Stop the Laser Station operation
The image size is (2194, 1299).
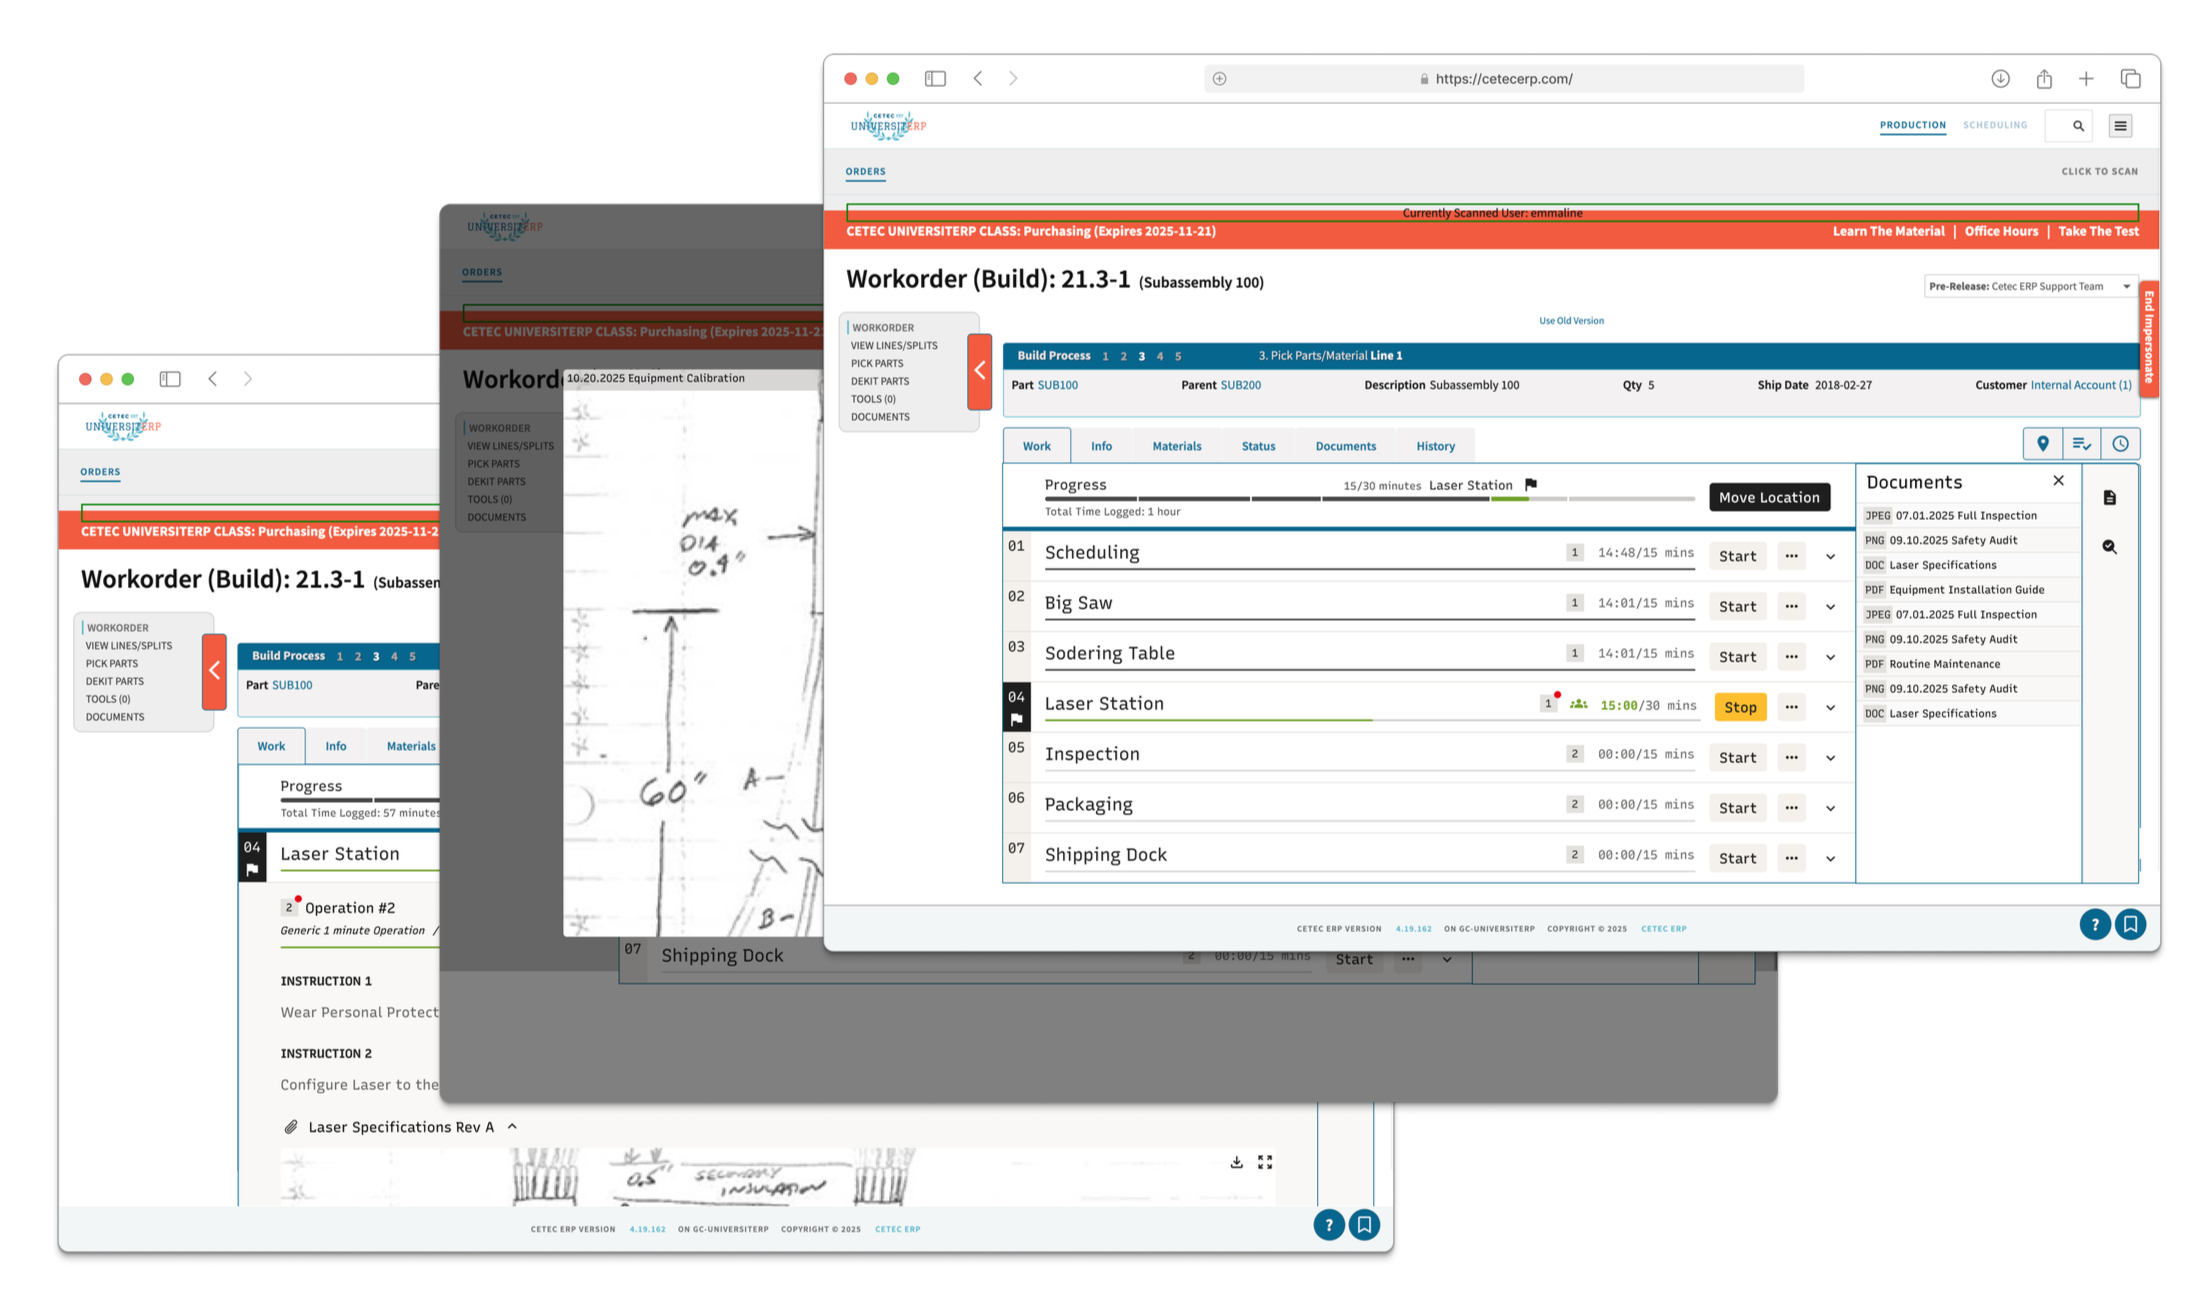click(1739, 707)
